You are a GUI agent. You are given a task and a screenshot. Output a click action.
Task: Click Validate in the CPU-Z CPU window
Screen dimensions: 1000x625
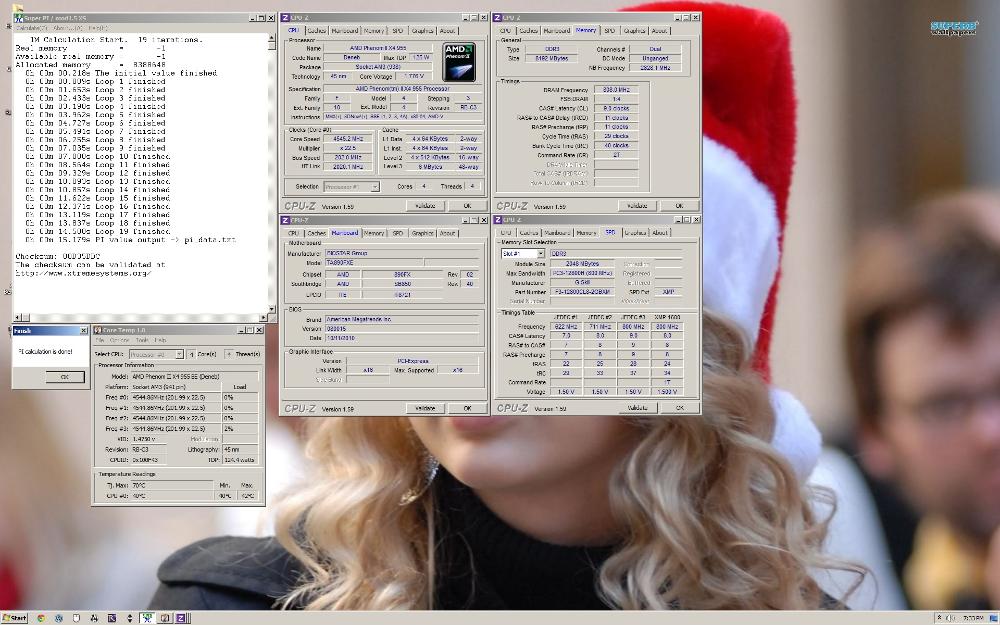coord(425,206)
